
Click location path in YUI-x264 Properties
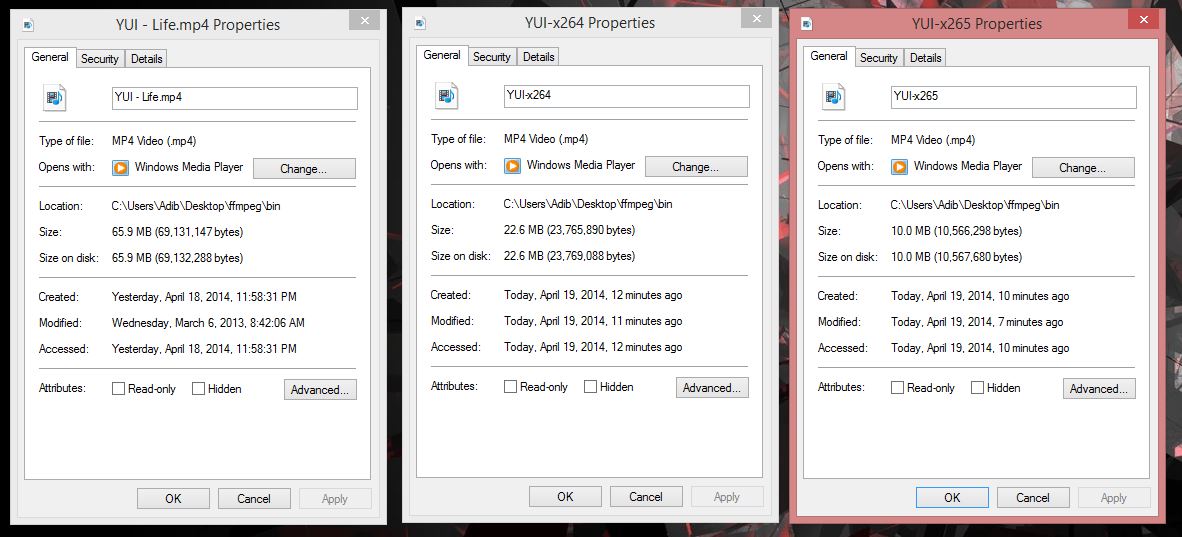(588, 204)
